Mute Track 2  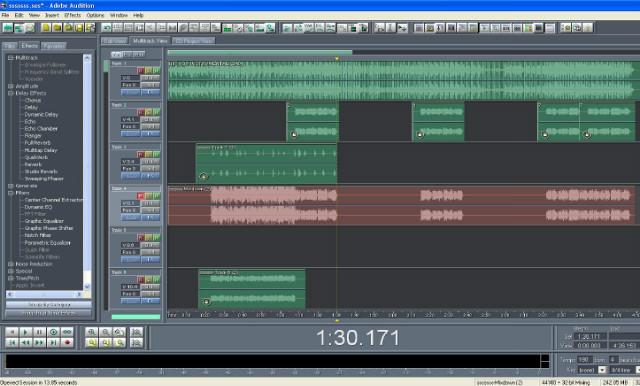click(x=157, y=112)
